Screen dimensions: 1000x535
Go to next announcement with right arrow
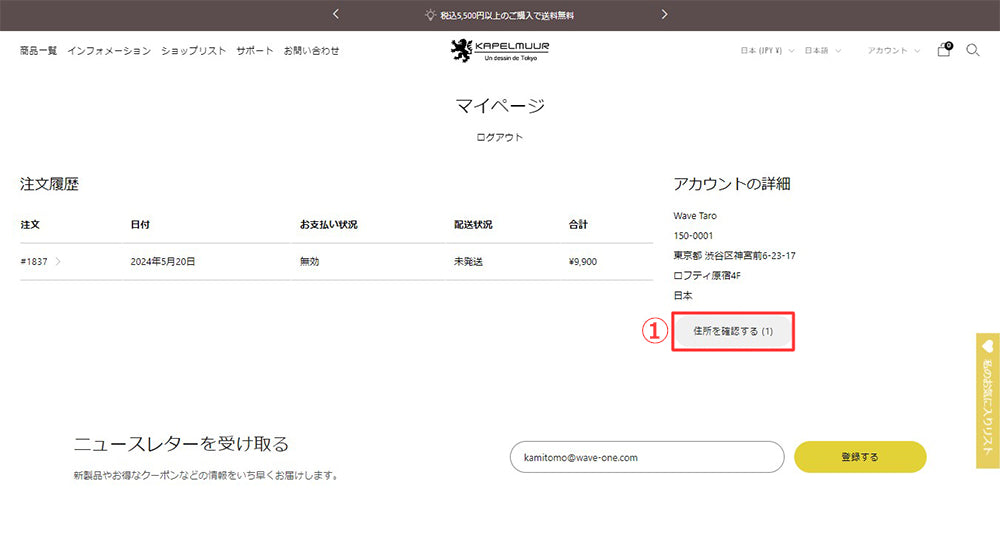coord(664,15)
